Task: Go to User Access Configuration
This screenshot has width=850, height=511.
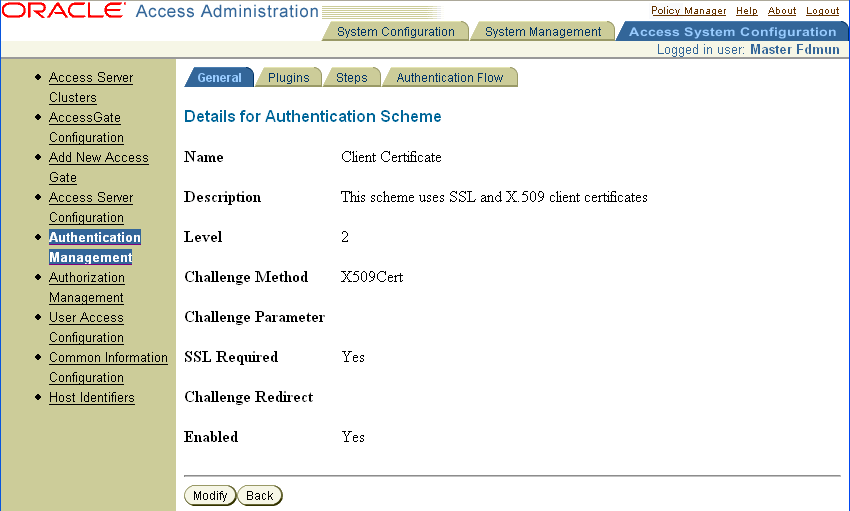Action: point(86,327)
